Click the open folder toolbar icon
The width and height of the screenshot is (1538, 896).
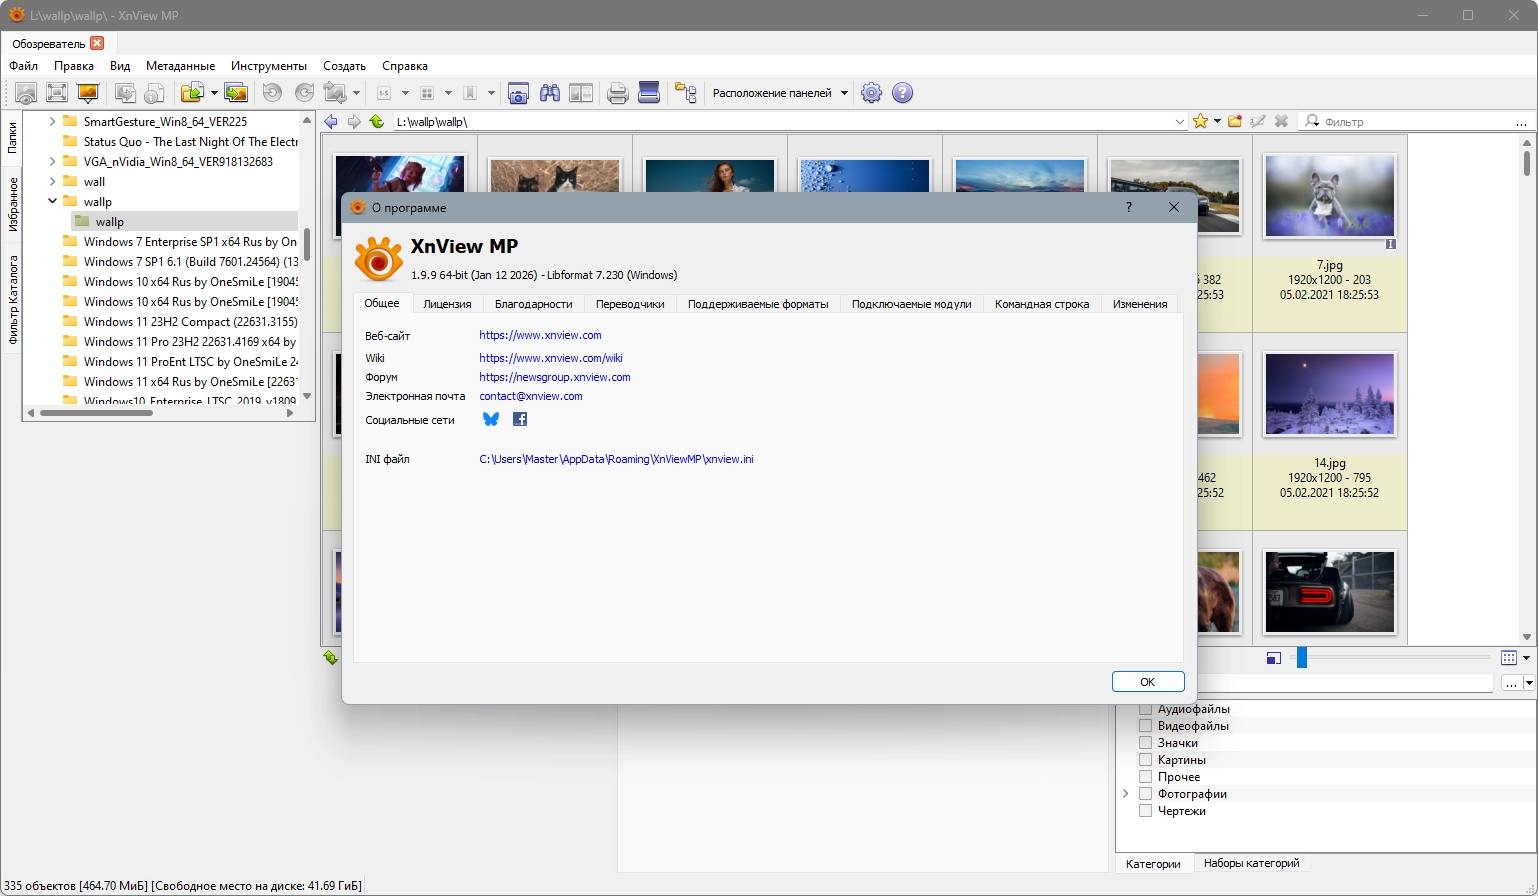[192, 93]
